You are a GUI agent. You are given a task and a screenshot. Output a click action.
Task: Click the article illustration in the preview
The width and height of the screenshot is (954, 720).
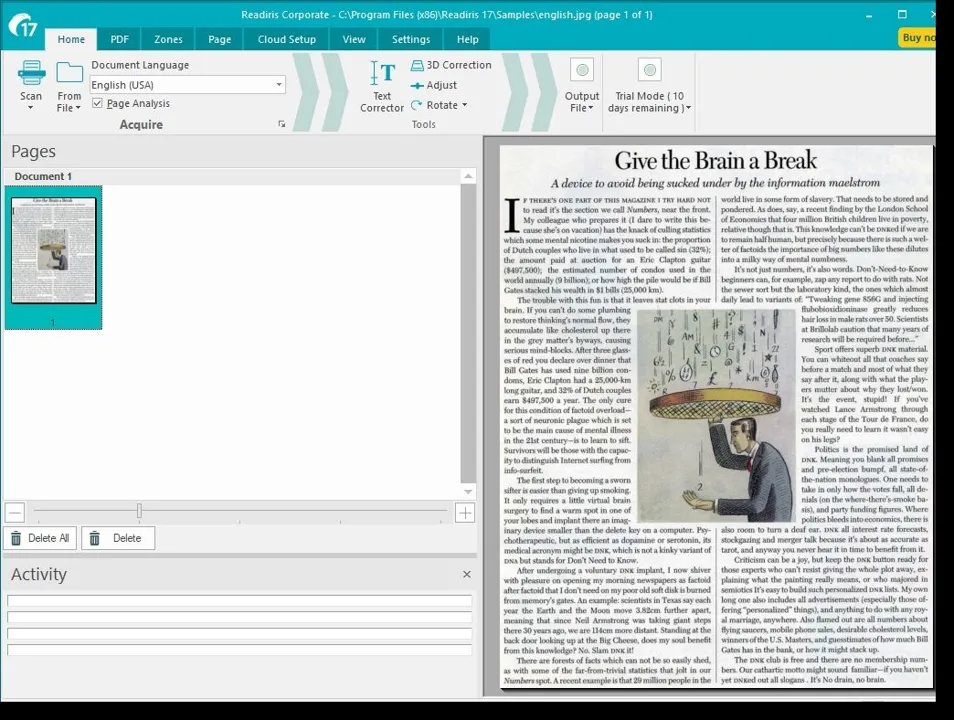pyautogui.click(x=716, y=416)
